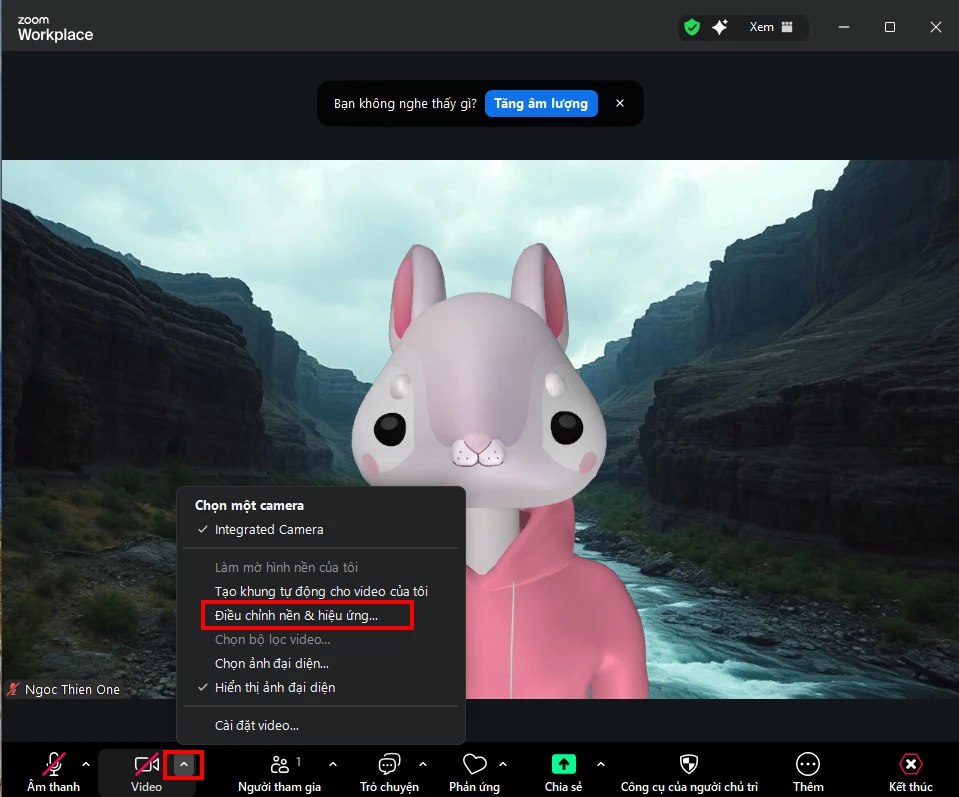Open the Thêm more options icon
This screenshot has height=797, width=959.
coord(808,766)
